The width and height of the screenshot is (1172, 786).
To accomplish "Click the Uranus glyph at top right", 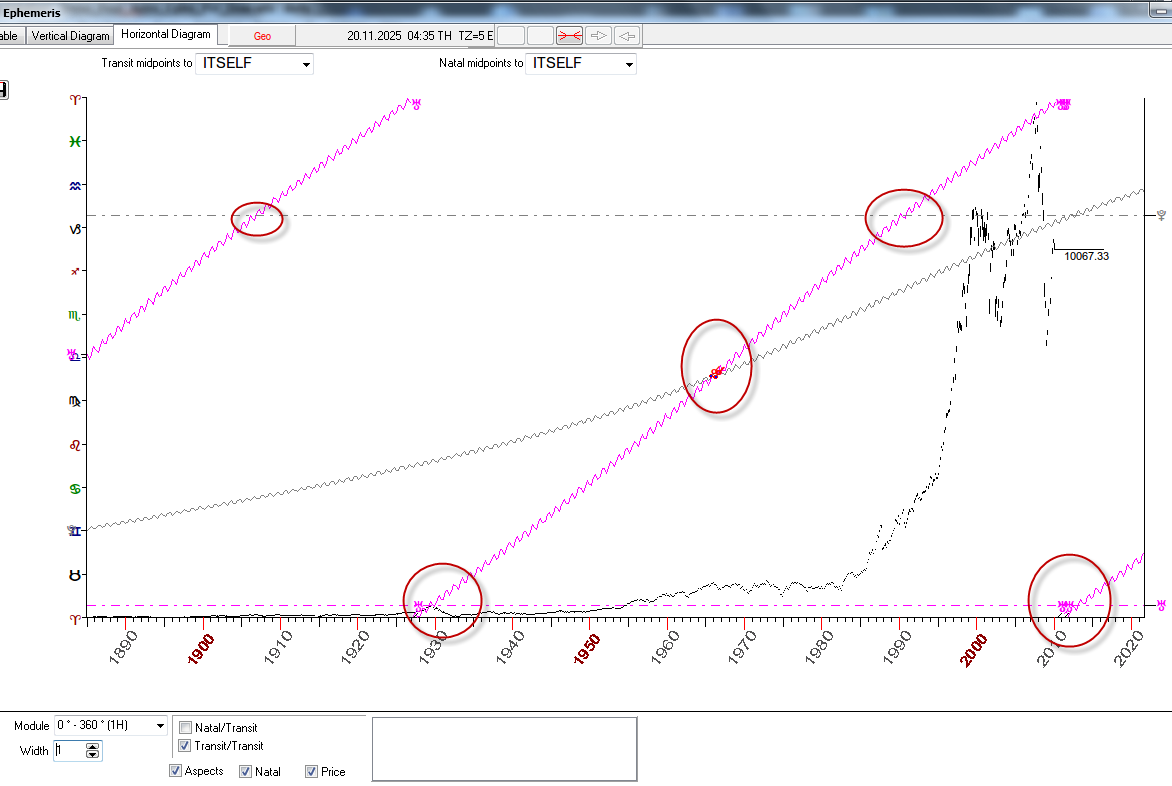I will pyautogui.click(x=1064, y=104).
